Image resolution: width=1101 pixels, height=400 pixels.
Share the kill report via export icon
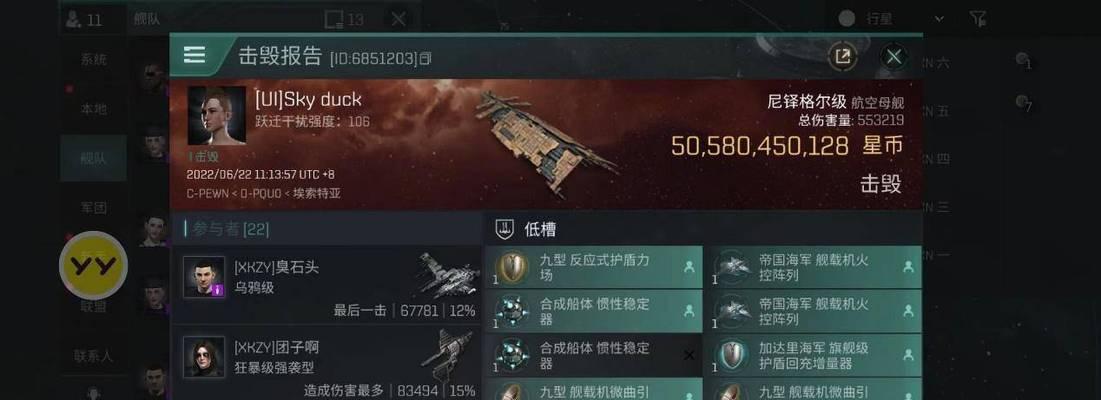coord(842,57)
